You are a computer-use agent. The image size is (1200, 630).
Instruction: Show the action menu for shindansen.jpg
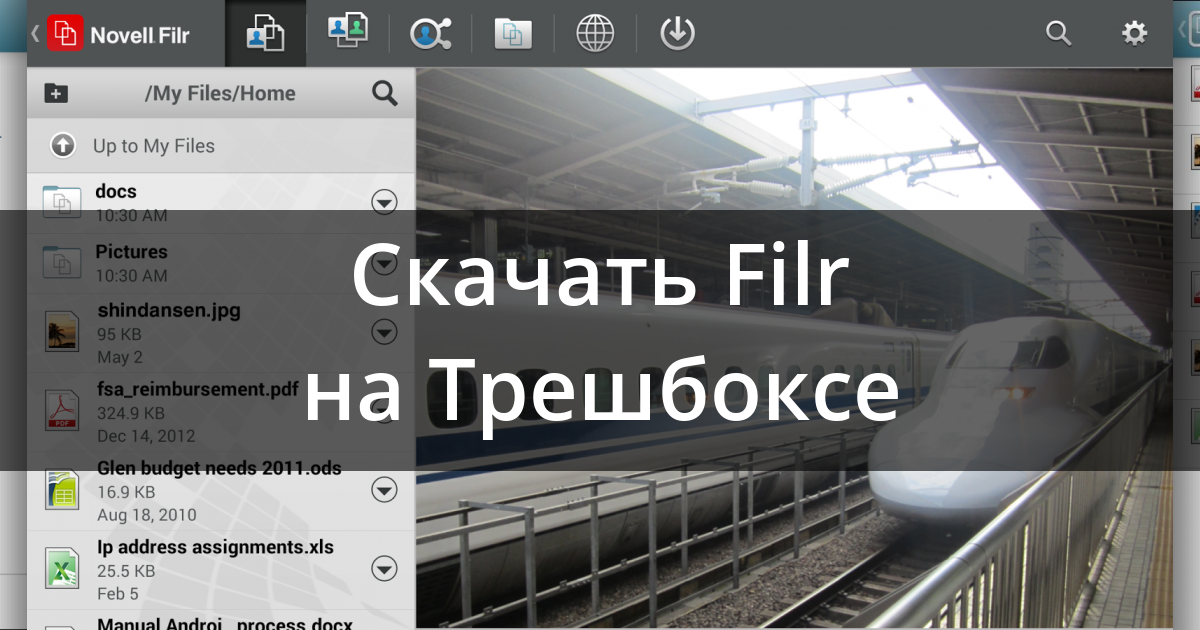tap(384, 331)
